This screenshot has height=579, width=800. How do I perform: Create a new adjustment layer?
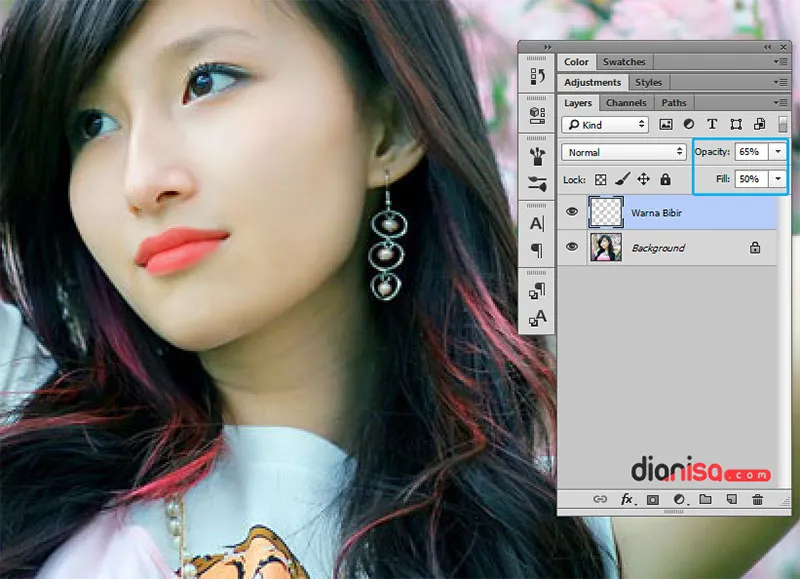pyautogui.click(x=679, y=498)
